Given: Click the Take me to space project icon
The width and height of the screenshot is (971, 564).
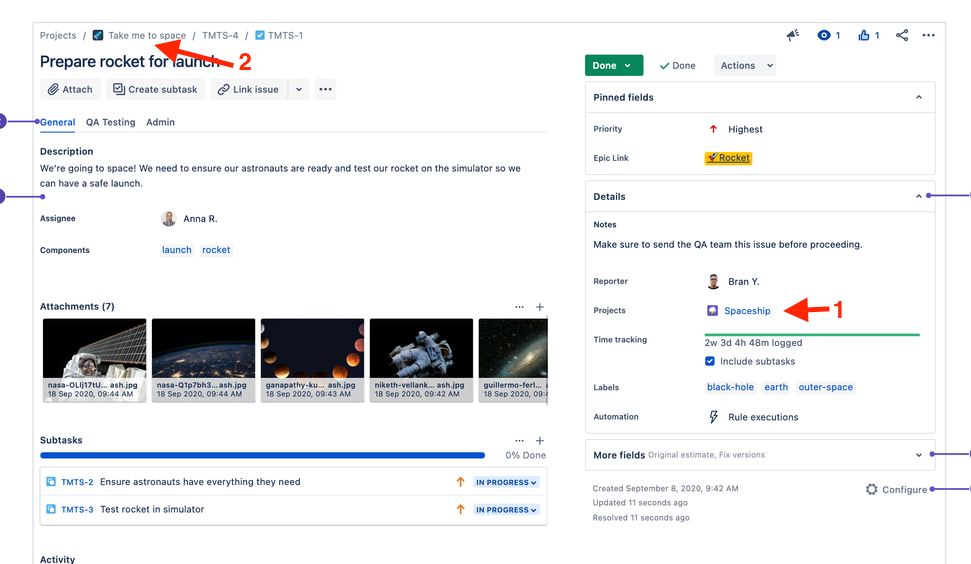Looking at the screenshot, I should click(98, 35).
